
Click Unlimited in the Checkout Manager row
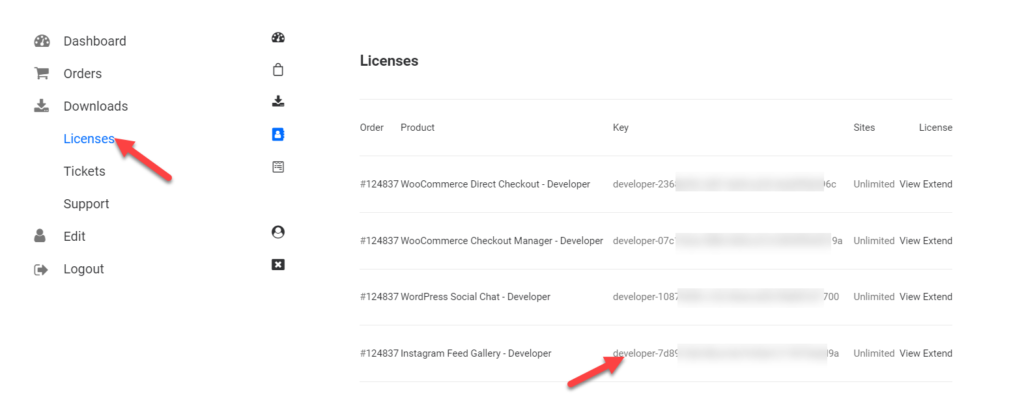point(874,240)
